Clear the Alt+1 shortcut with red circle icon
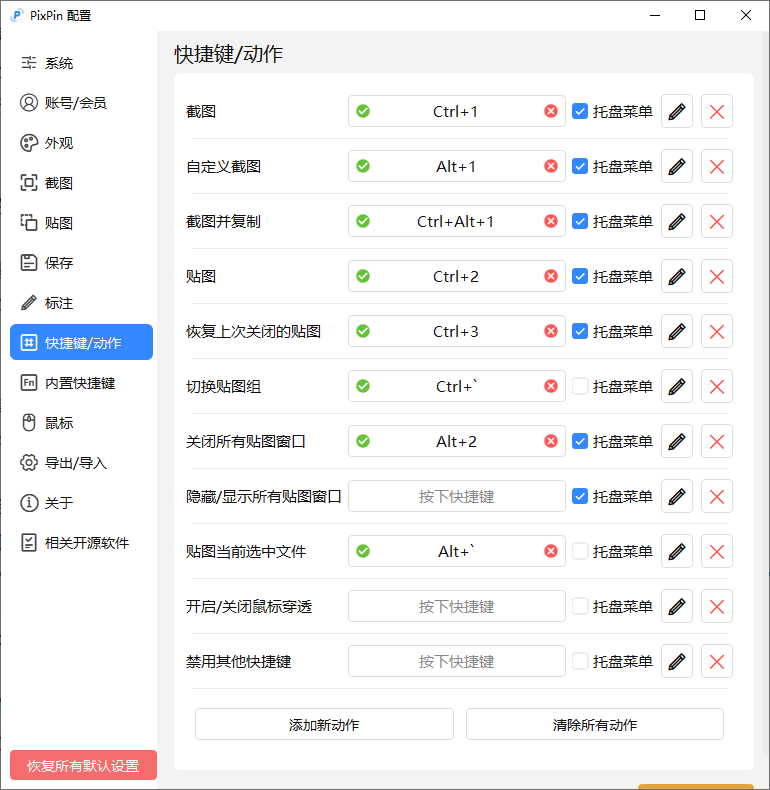This screenshot has width=770, height=790. 551,166
